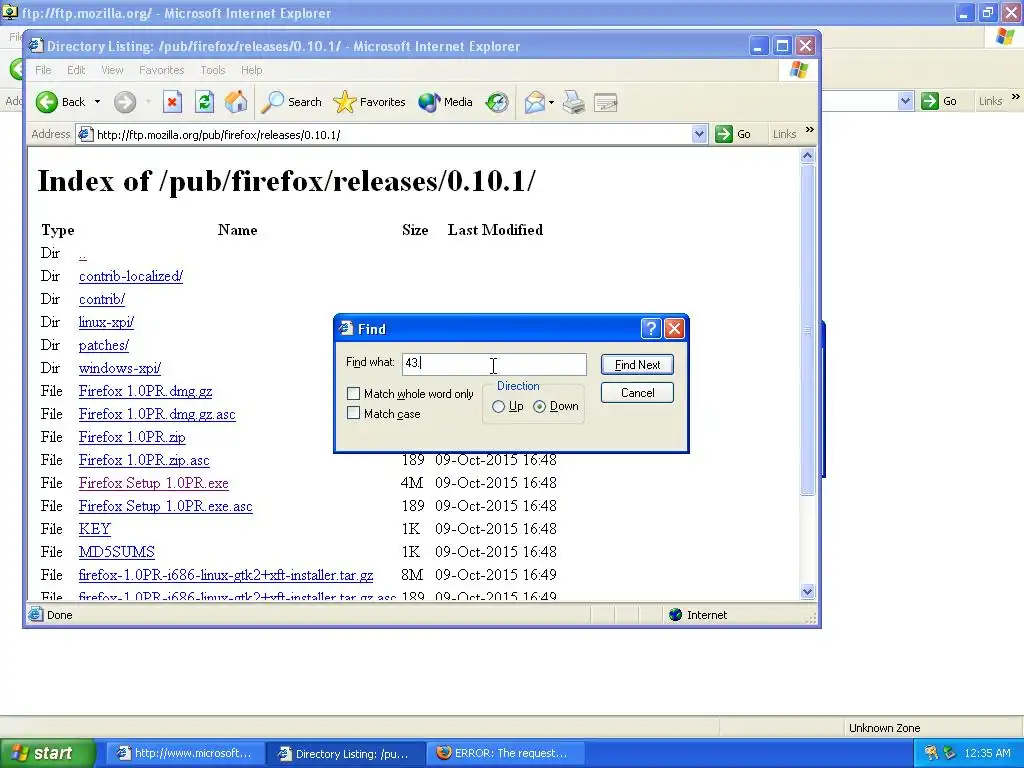Open Firefox Setup 1.0PR.exe.asc link

coord(165,506)
